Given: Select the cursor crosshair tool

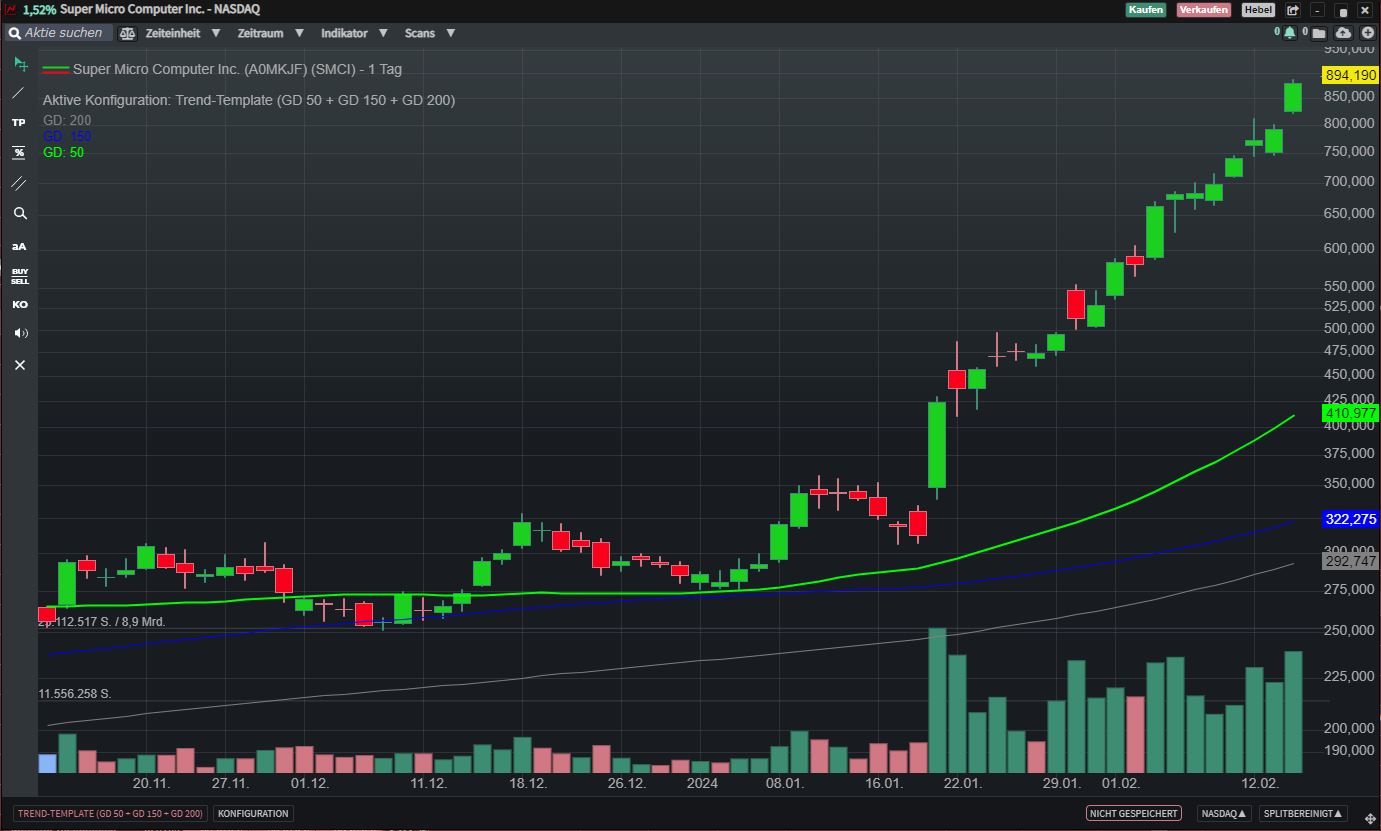Looking at the screenshot, I should click(19, 64).
